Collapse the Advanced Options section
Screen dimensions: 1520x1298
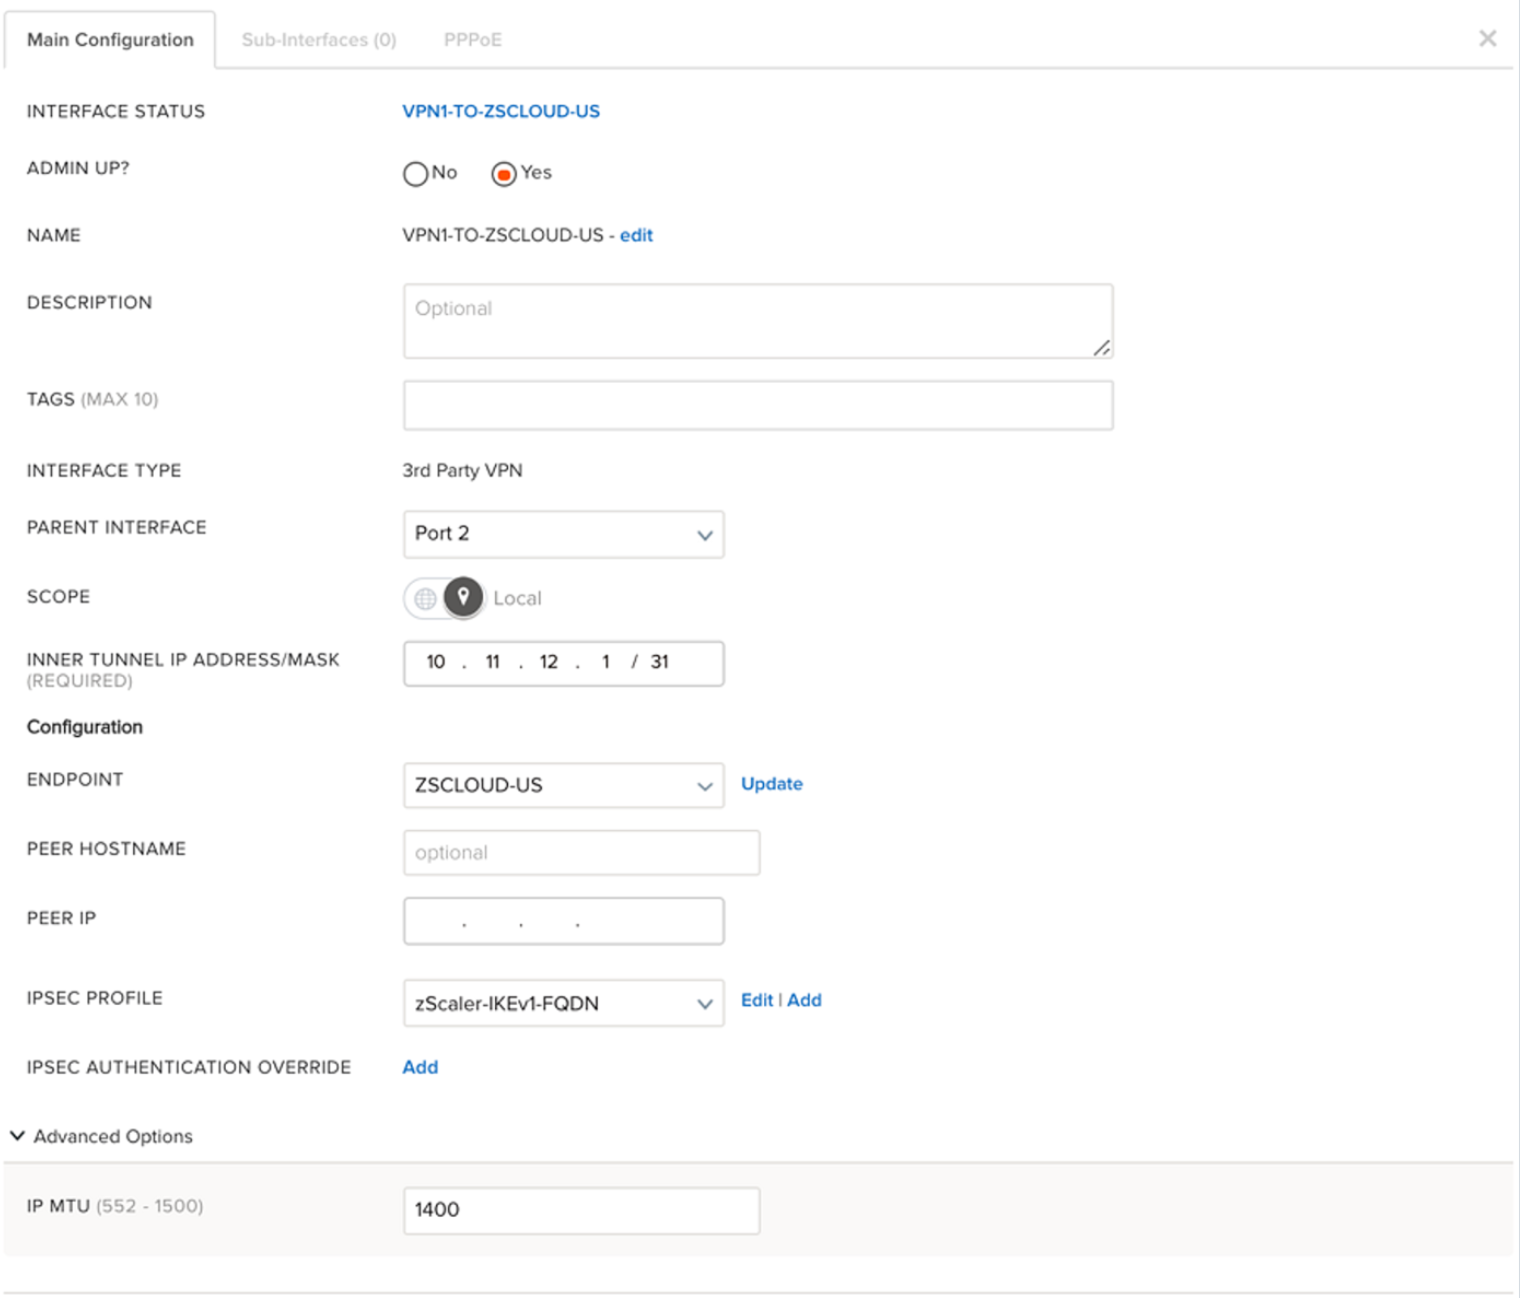click(x=18, y=1136)
